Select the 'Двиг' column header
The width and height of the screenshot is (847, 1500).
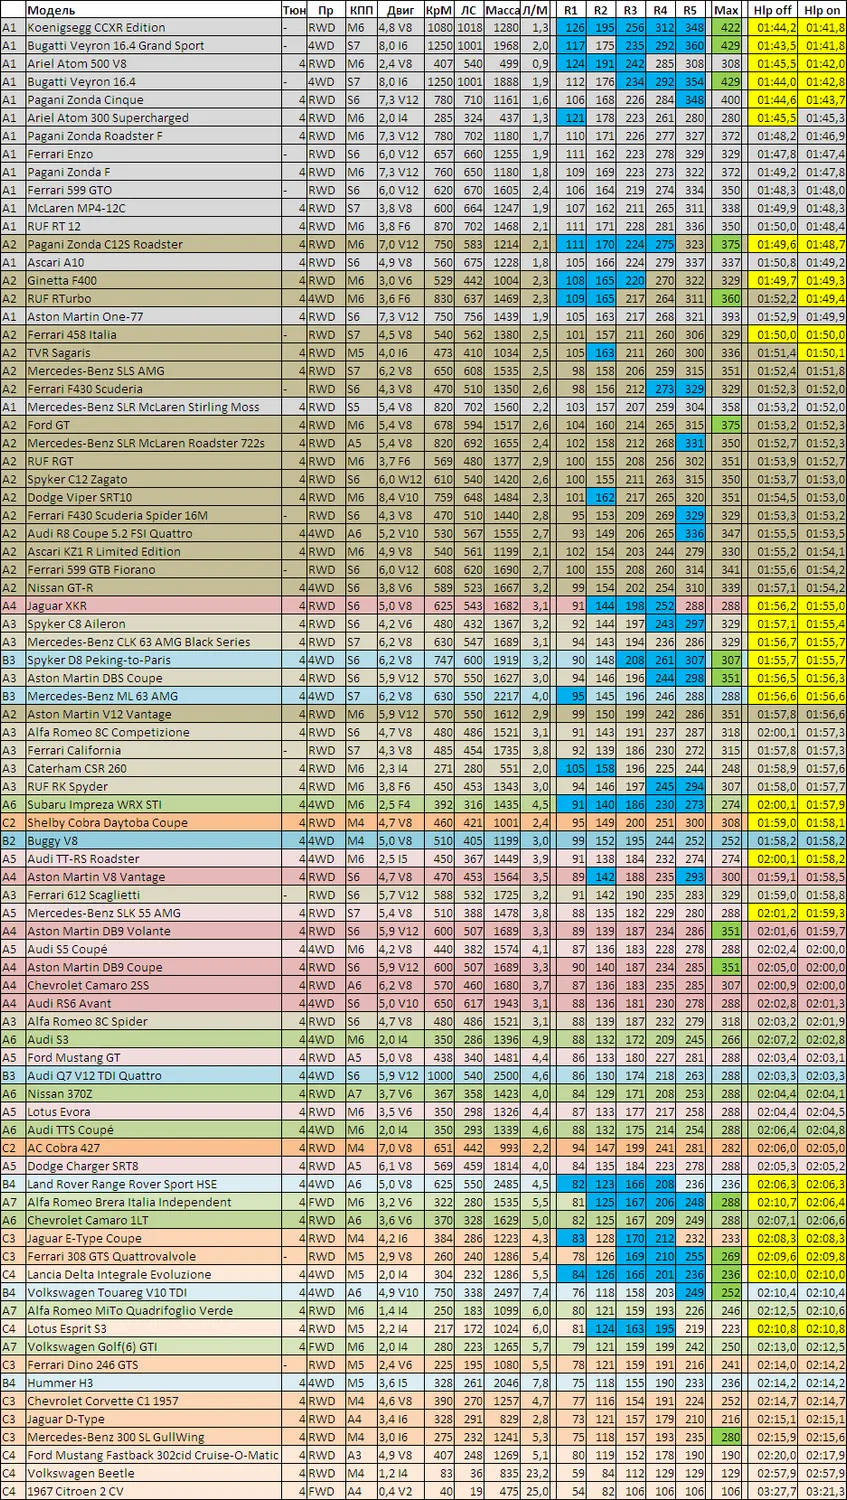tap(399, 9)
